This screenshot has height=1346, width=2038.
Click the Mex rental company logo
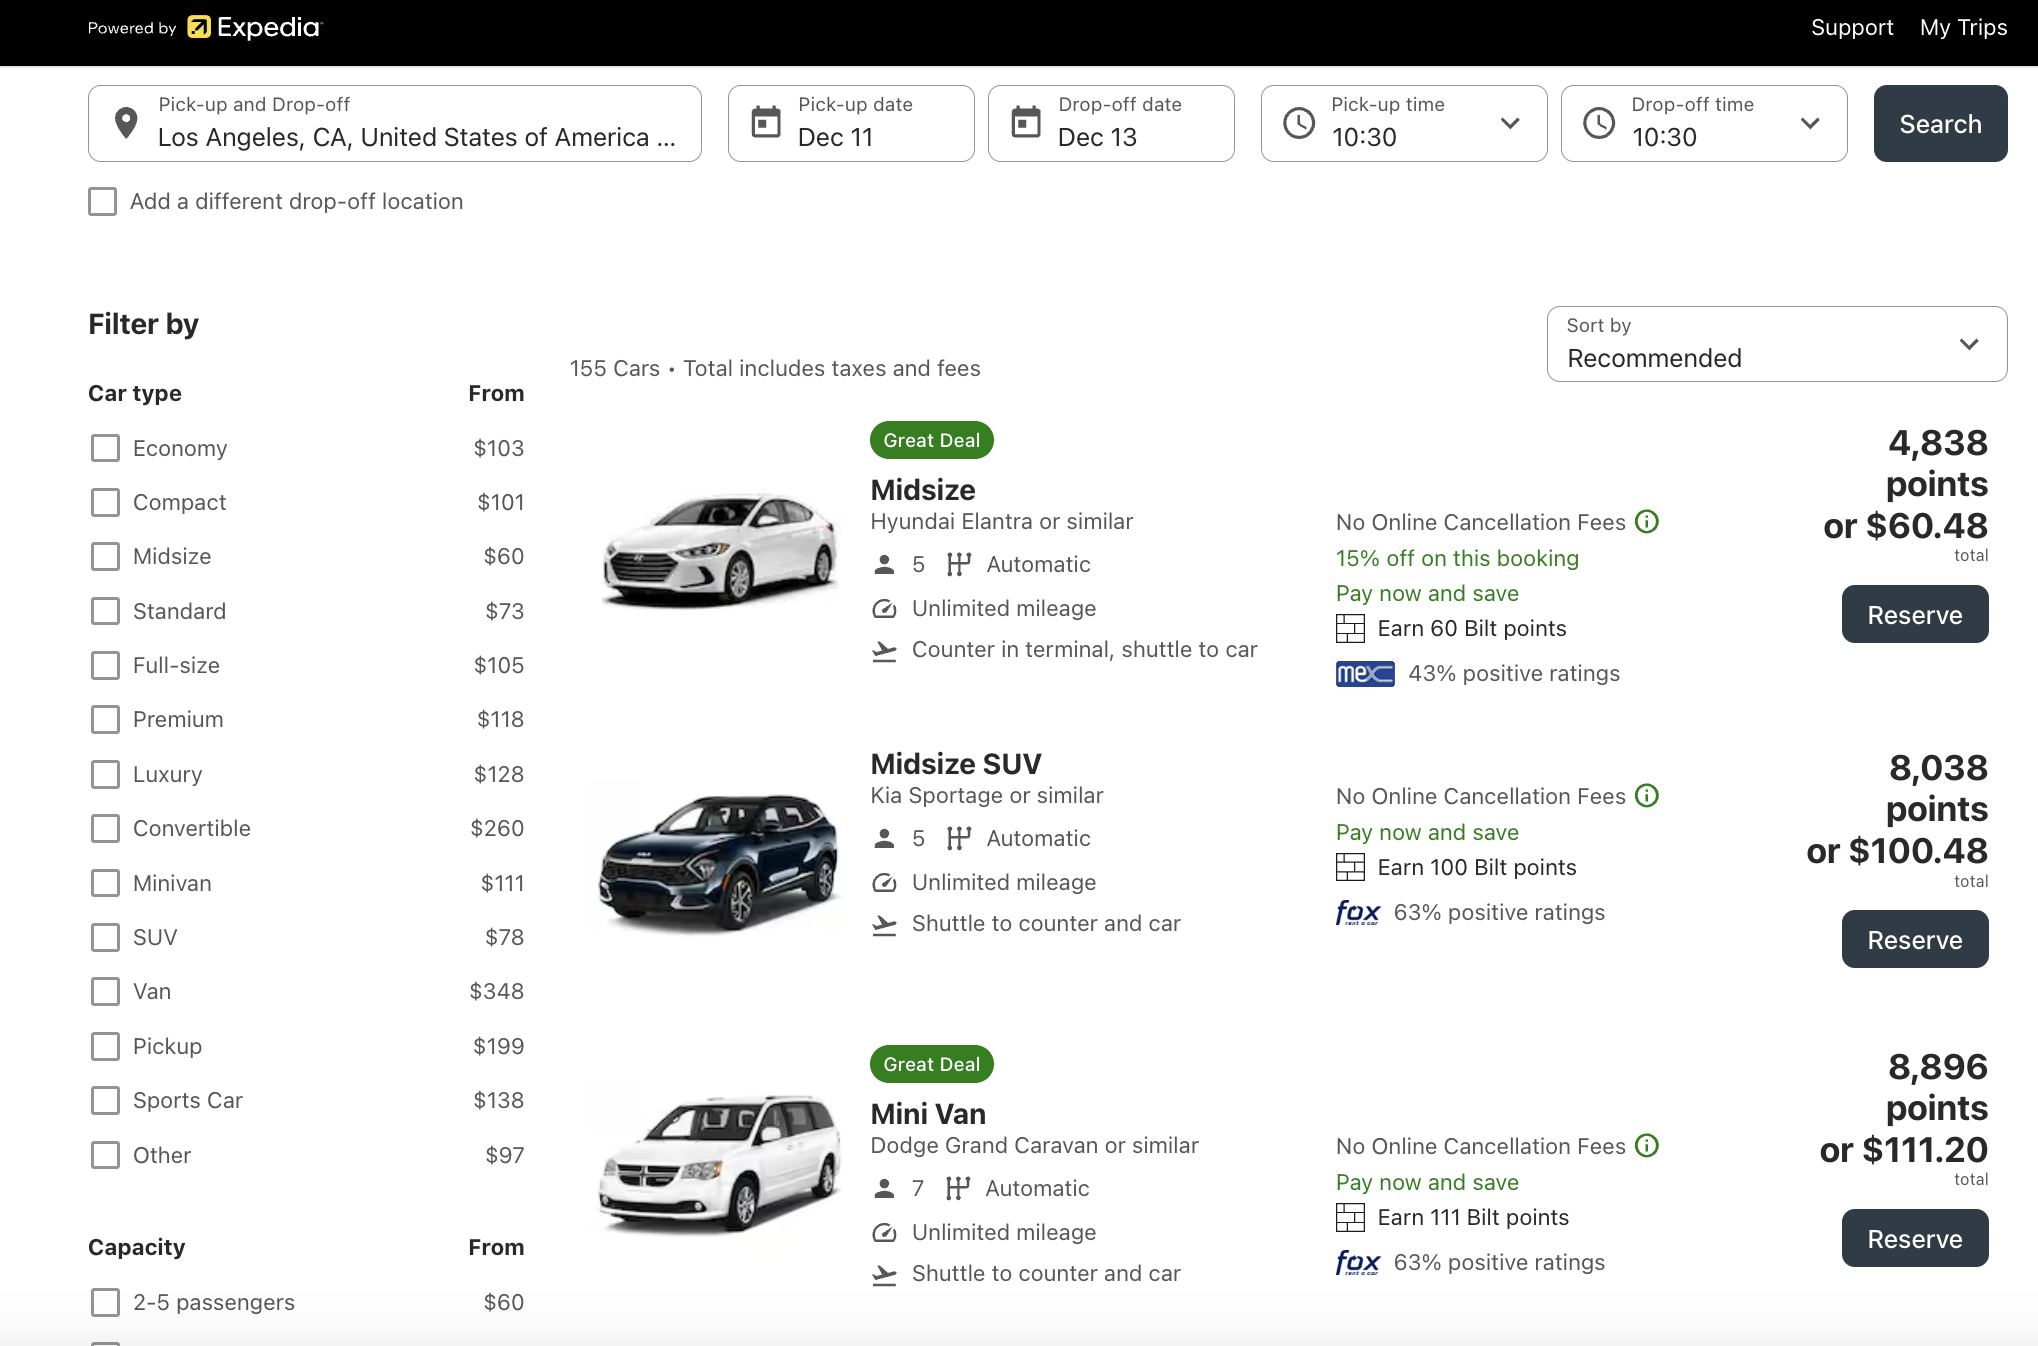1365,674
